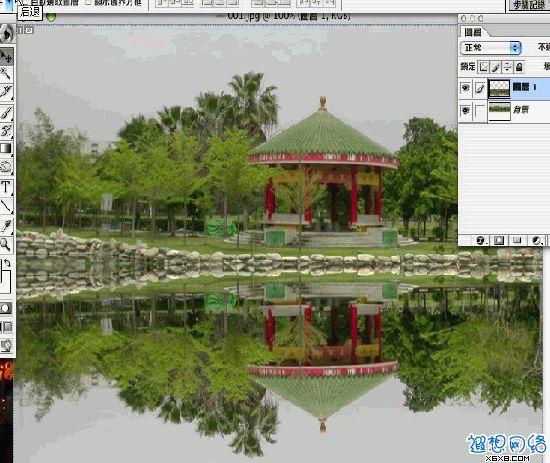
Task: Click Jump to ImageReady icon
Action: (6, 345)
